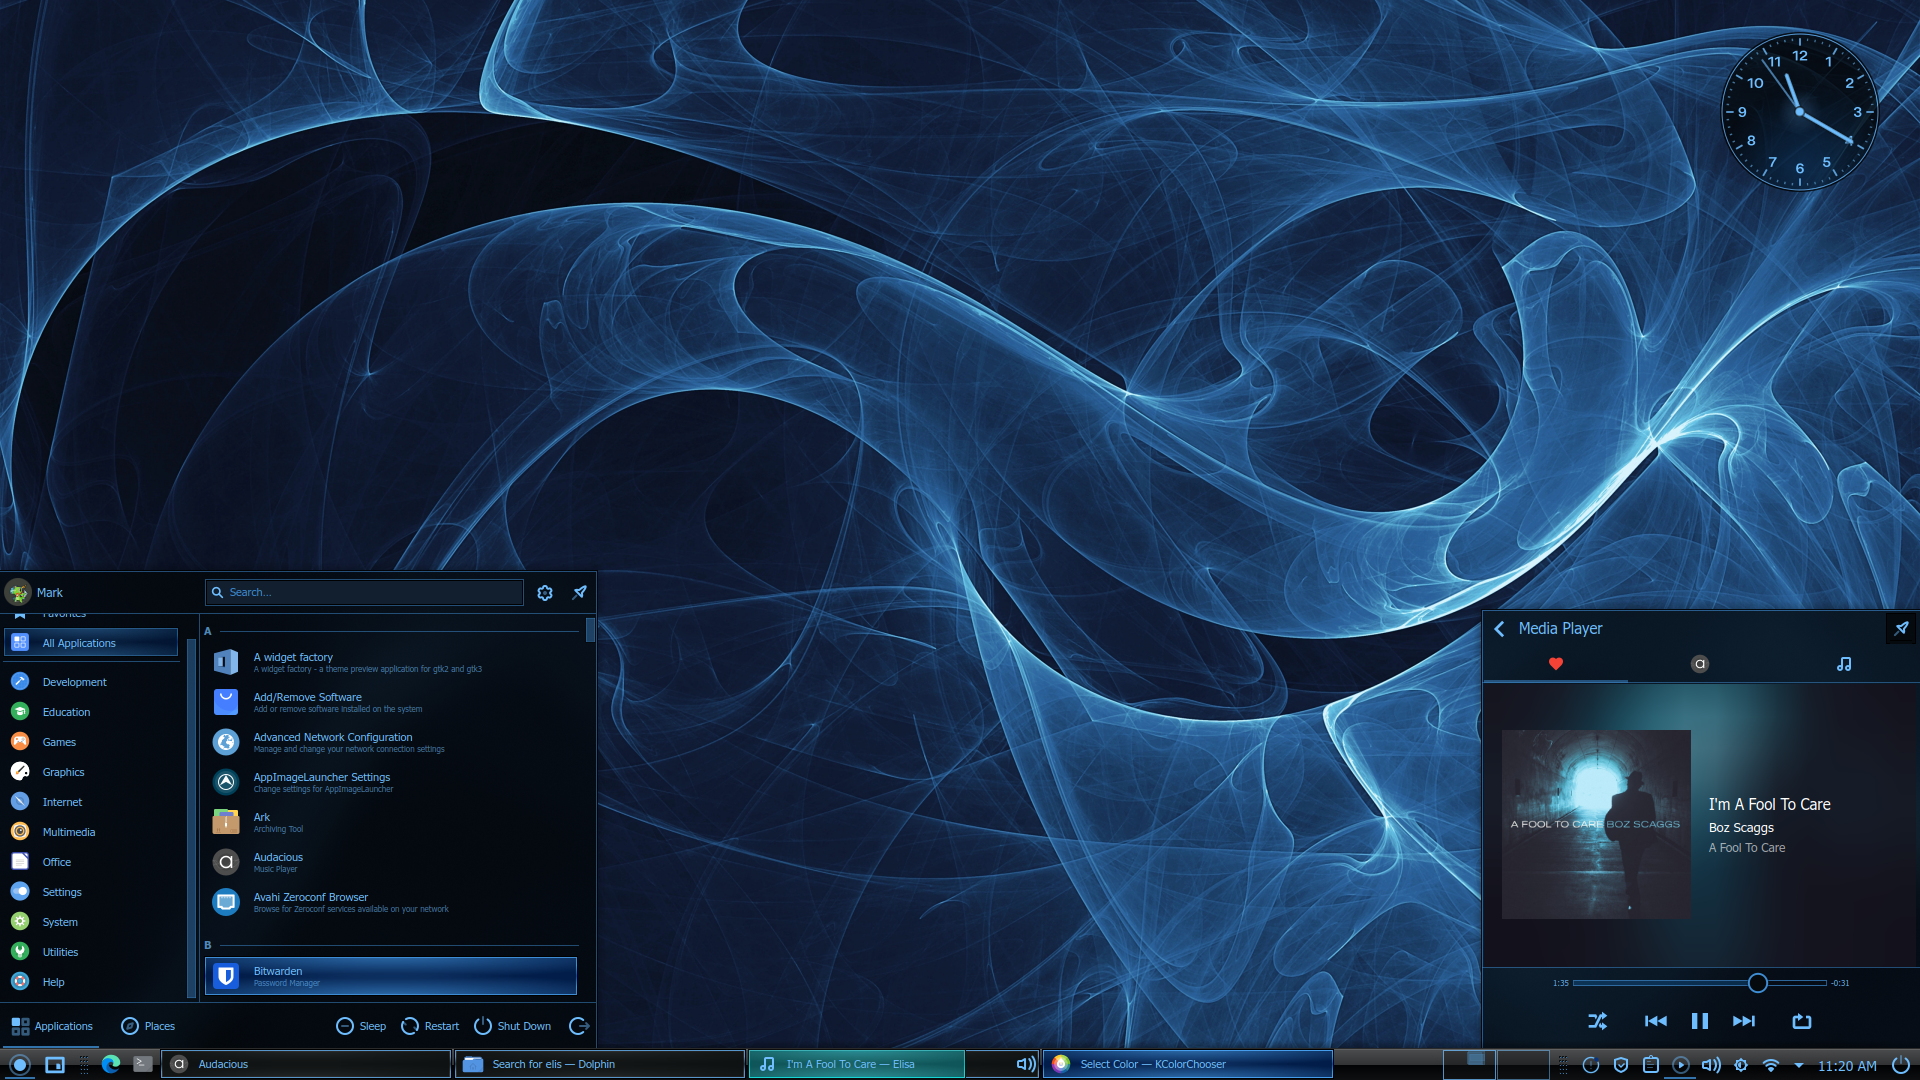Click the Sleep button
Image resolution: width=1920 pixels, height=1080 pixels.
coord(361,1026)
